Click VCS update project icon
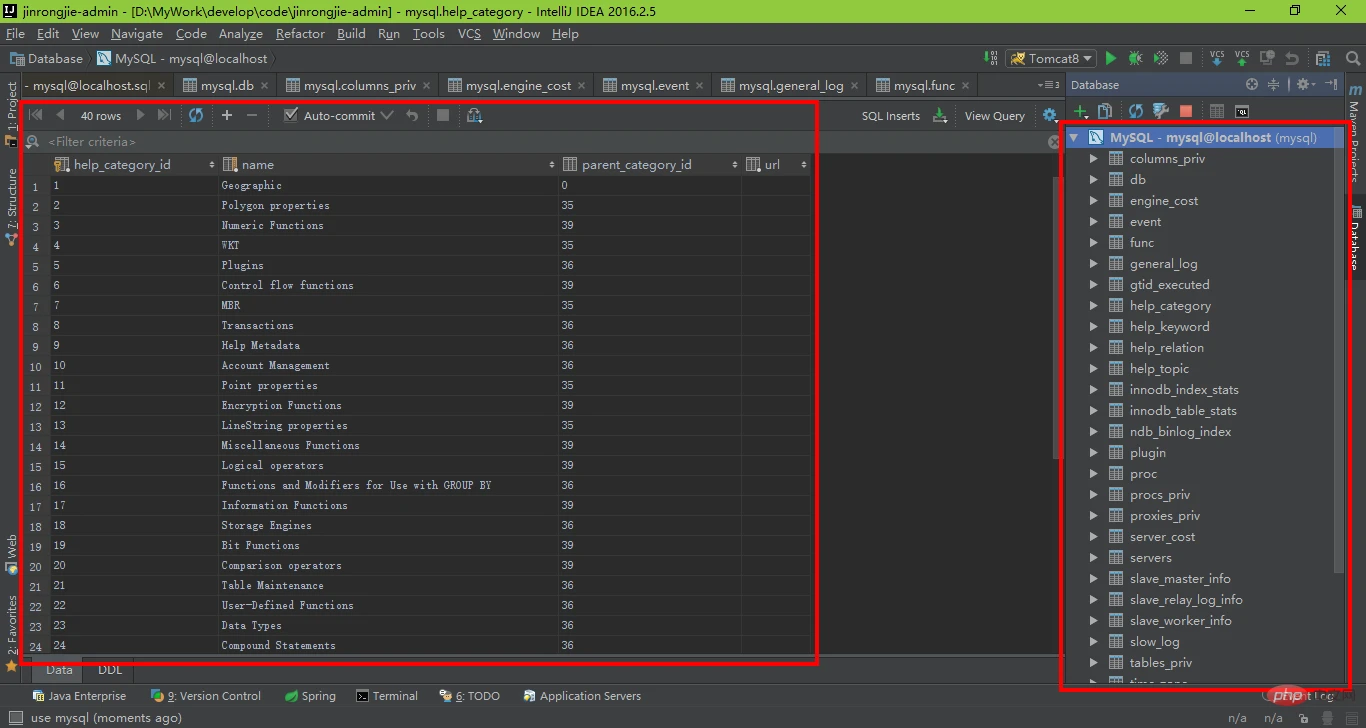The width and height of the screenshot is (1366, 728). click(x=1217, y=58)
